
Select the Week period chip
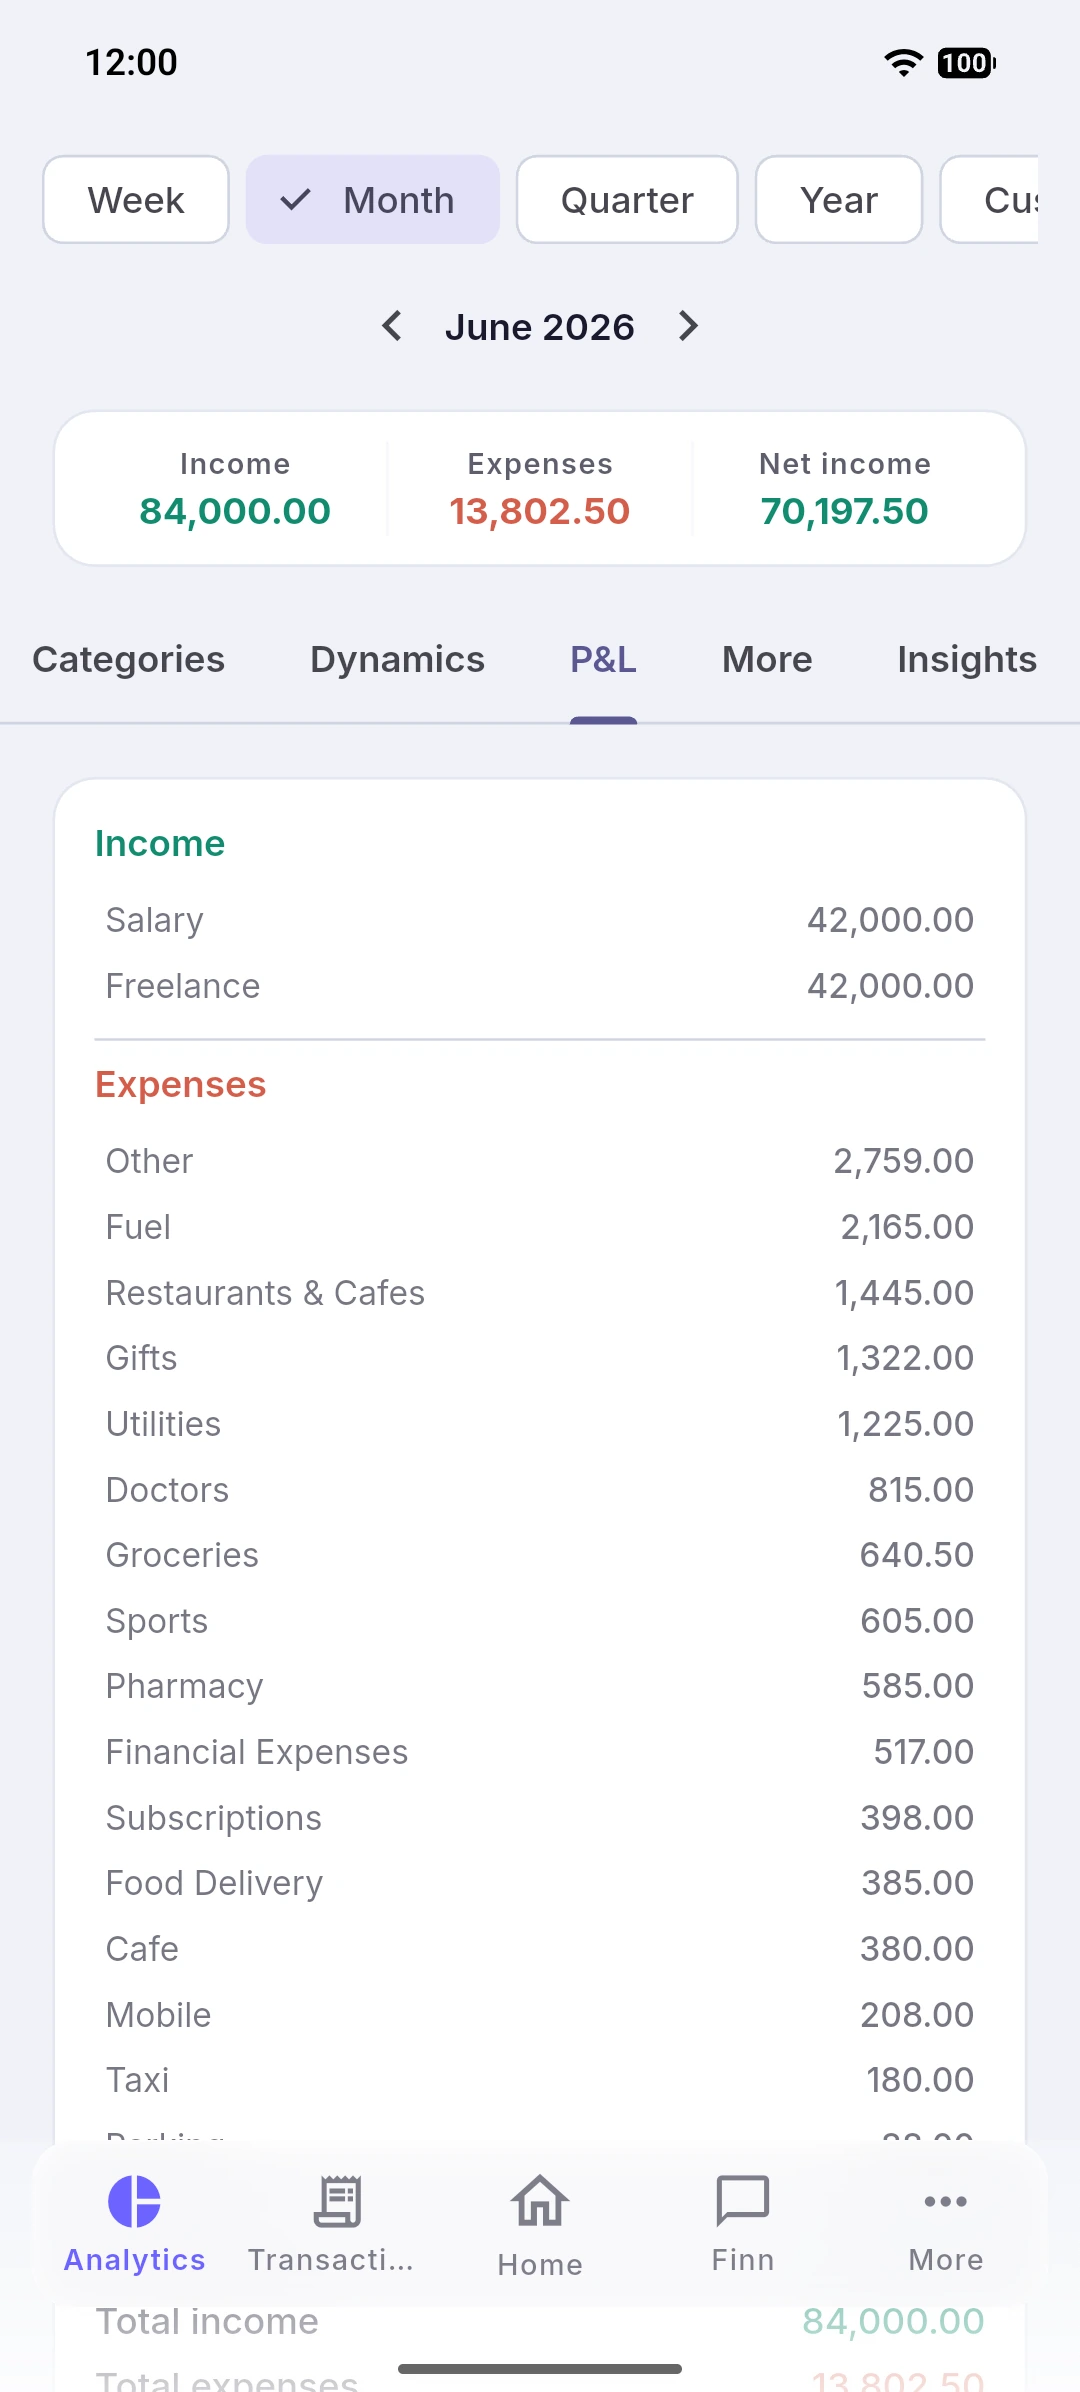point(136,200)
